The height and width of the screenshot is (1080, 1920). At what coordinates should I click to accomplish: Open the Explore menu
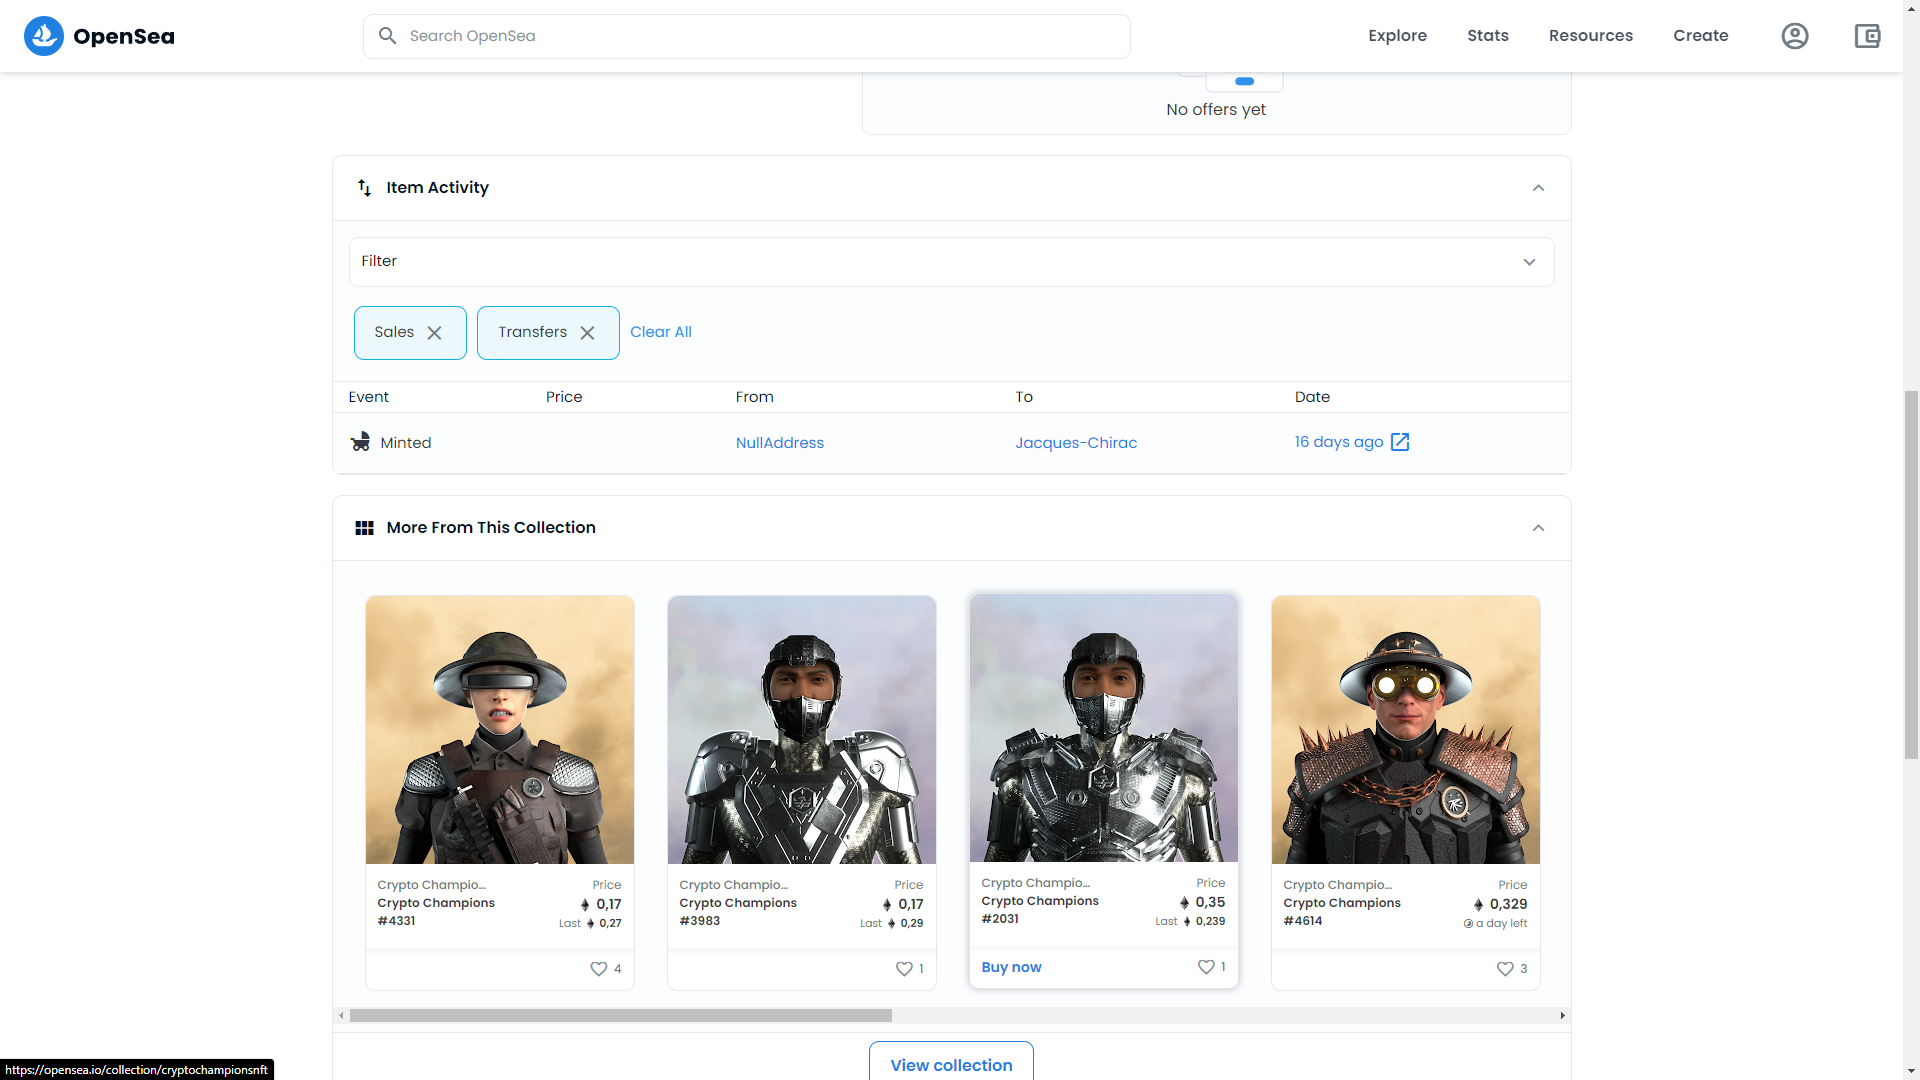coord(1397,36)
